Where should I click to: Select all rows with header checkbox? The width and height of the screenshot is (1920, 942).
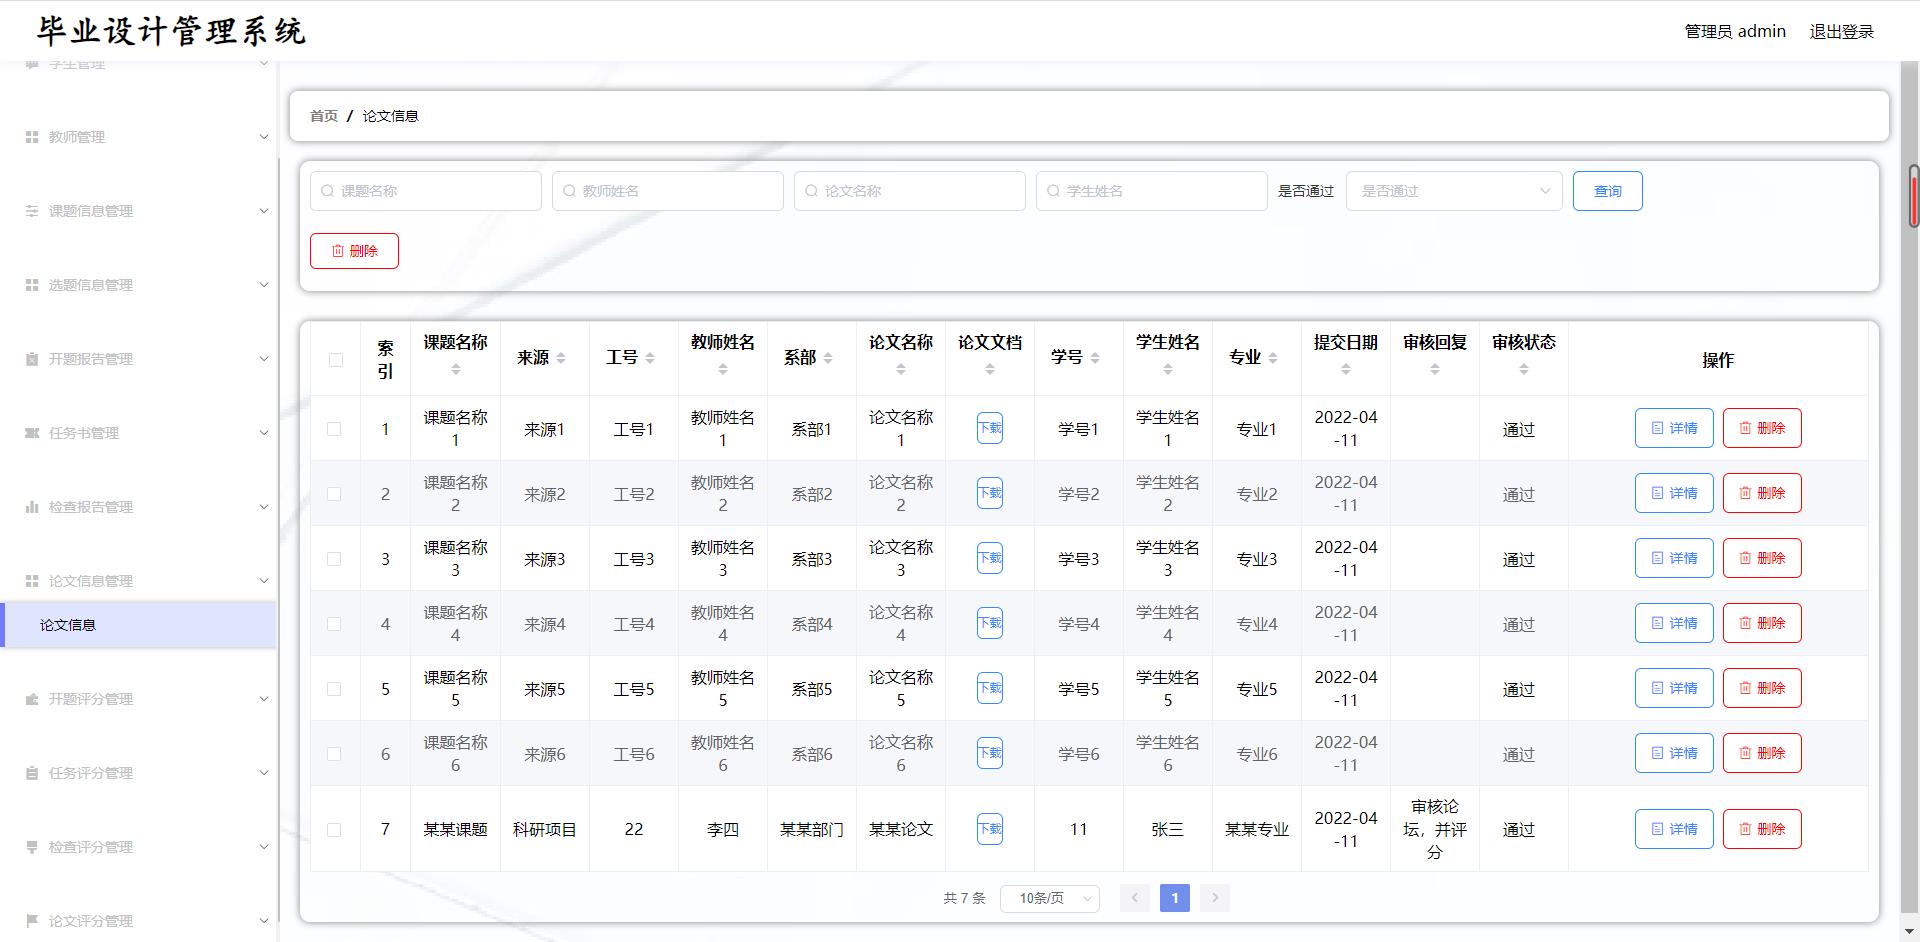[x=335, y=360]
